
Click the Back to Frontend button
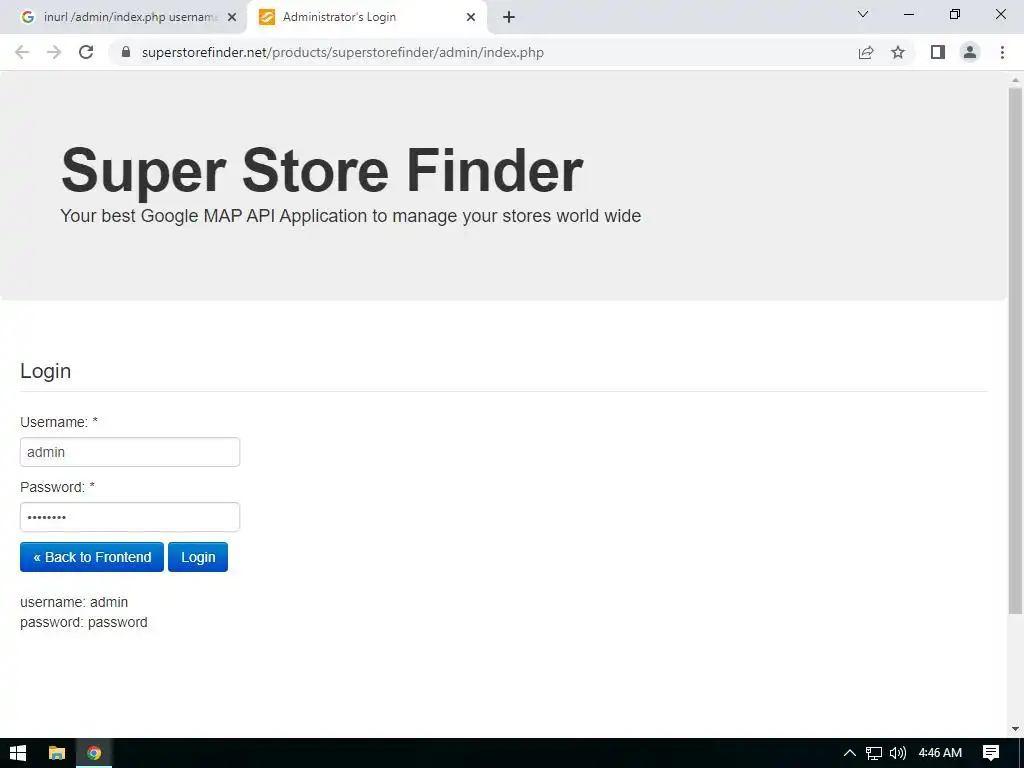click(x=92, y=557)
